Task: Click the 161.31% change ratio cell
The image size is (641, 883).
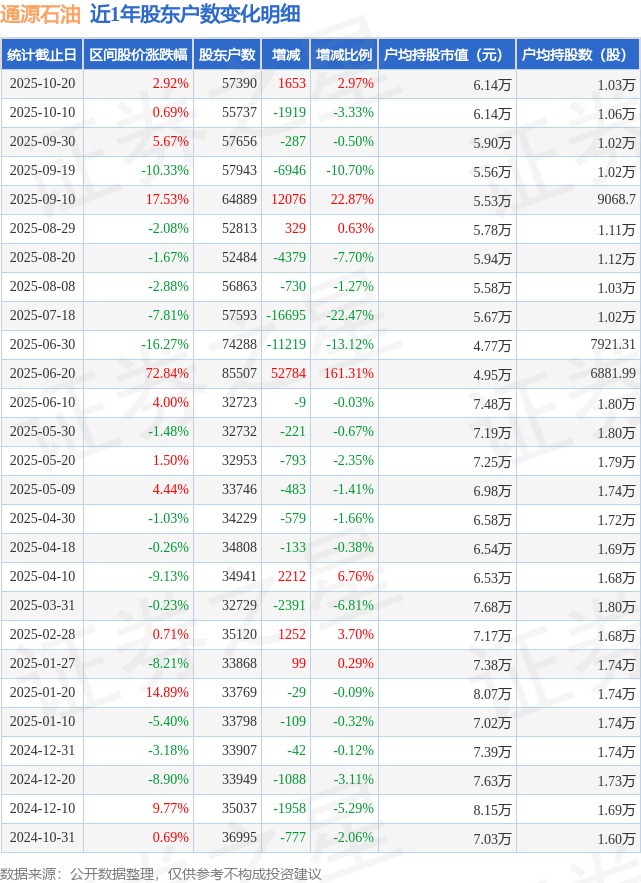Action: coord(348,373)
